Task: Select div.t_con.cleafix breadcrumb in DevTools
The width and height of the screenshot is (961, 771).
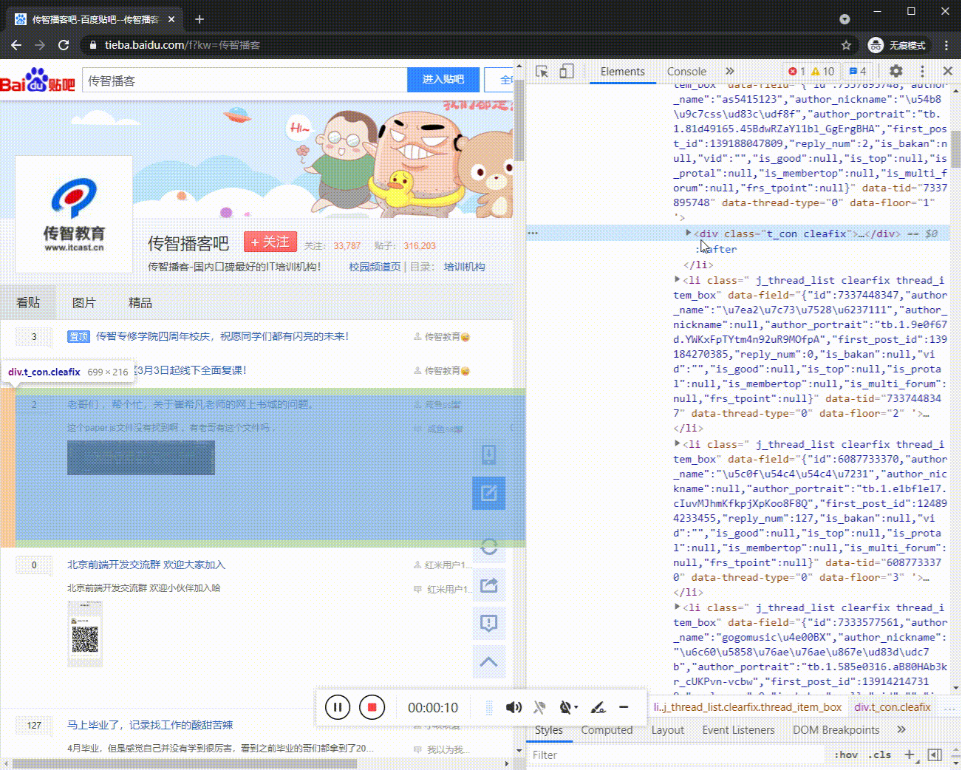Action: [x=892, y=707]
